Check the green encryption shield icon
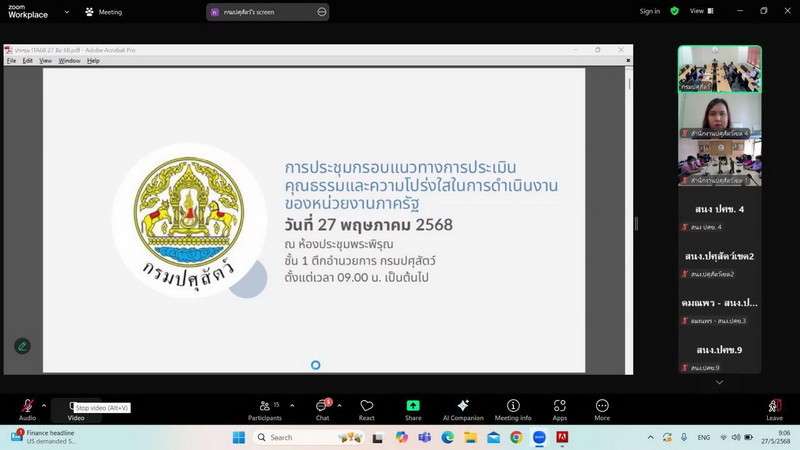 coord(674,11)
